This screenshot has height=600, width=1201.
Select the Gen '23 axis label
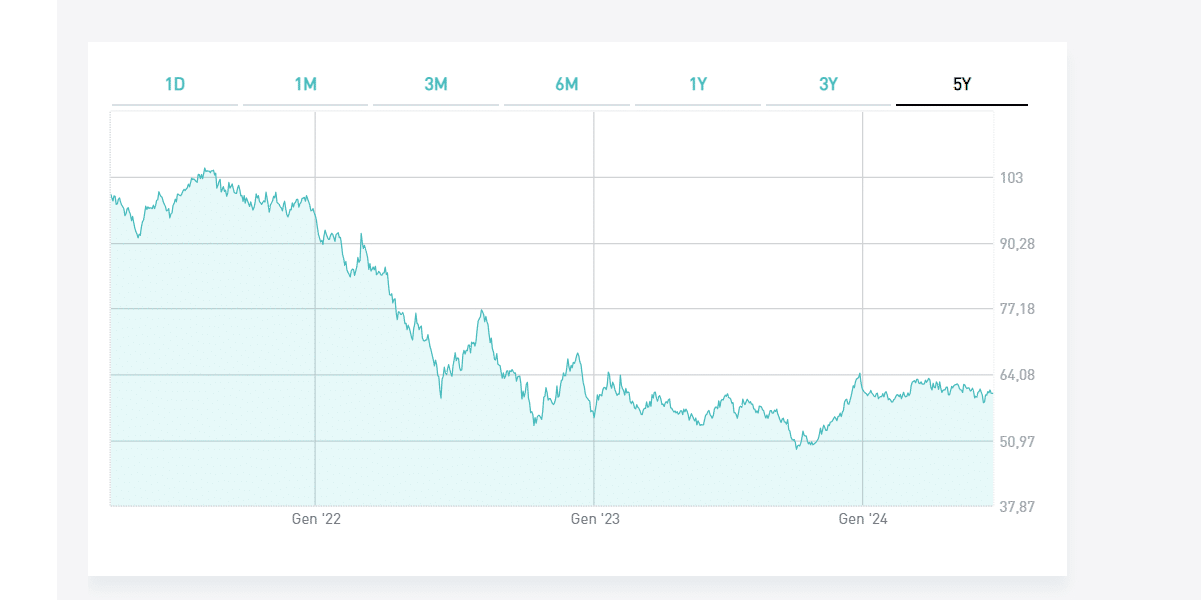tap(595, 519)
